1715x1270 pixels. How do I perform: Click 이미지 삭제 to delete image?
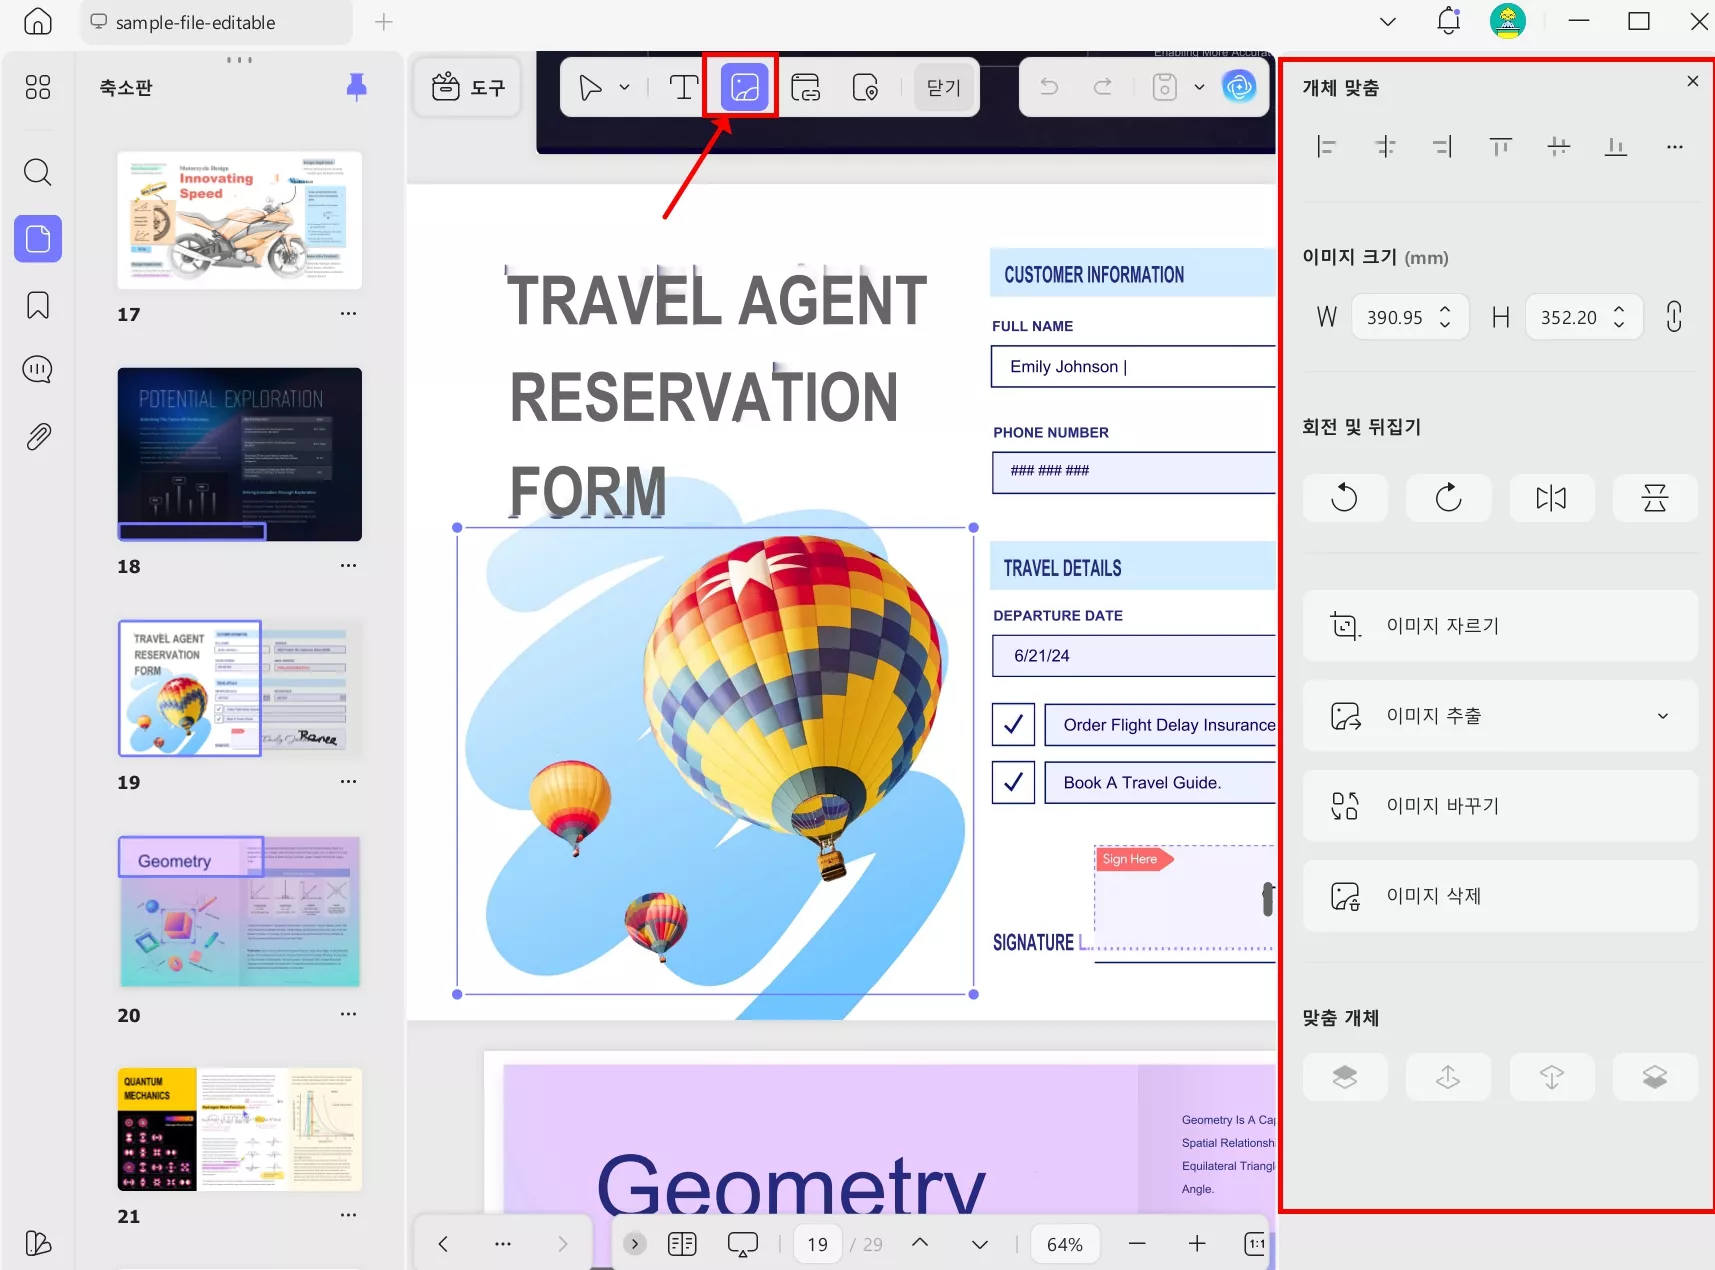tap(1500, 896)
